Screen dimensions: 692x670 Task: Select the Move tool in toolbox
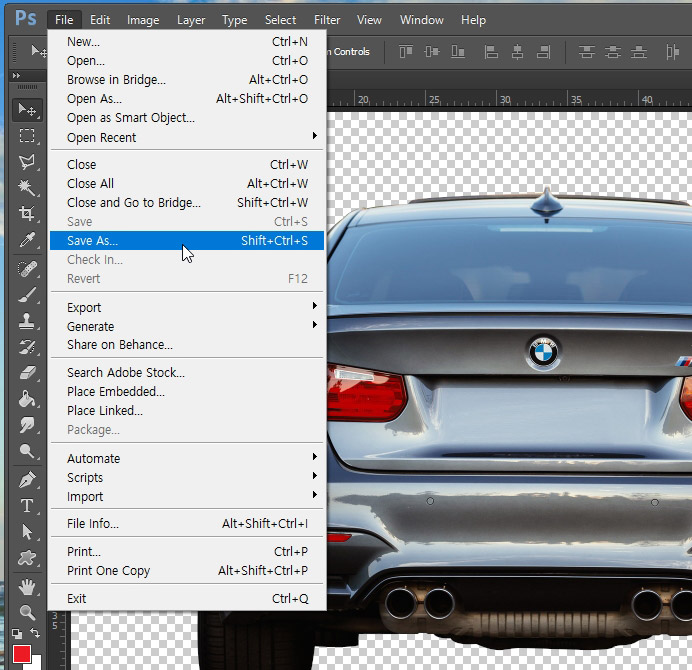[x=27, y=109]
